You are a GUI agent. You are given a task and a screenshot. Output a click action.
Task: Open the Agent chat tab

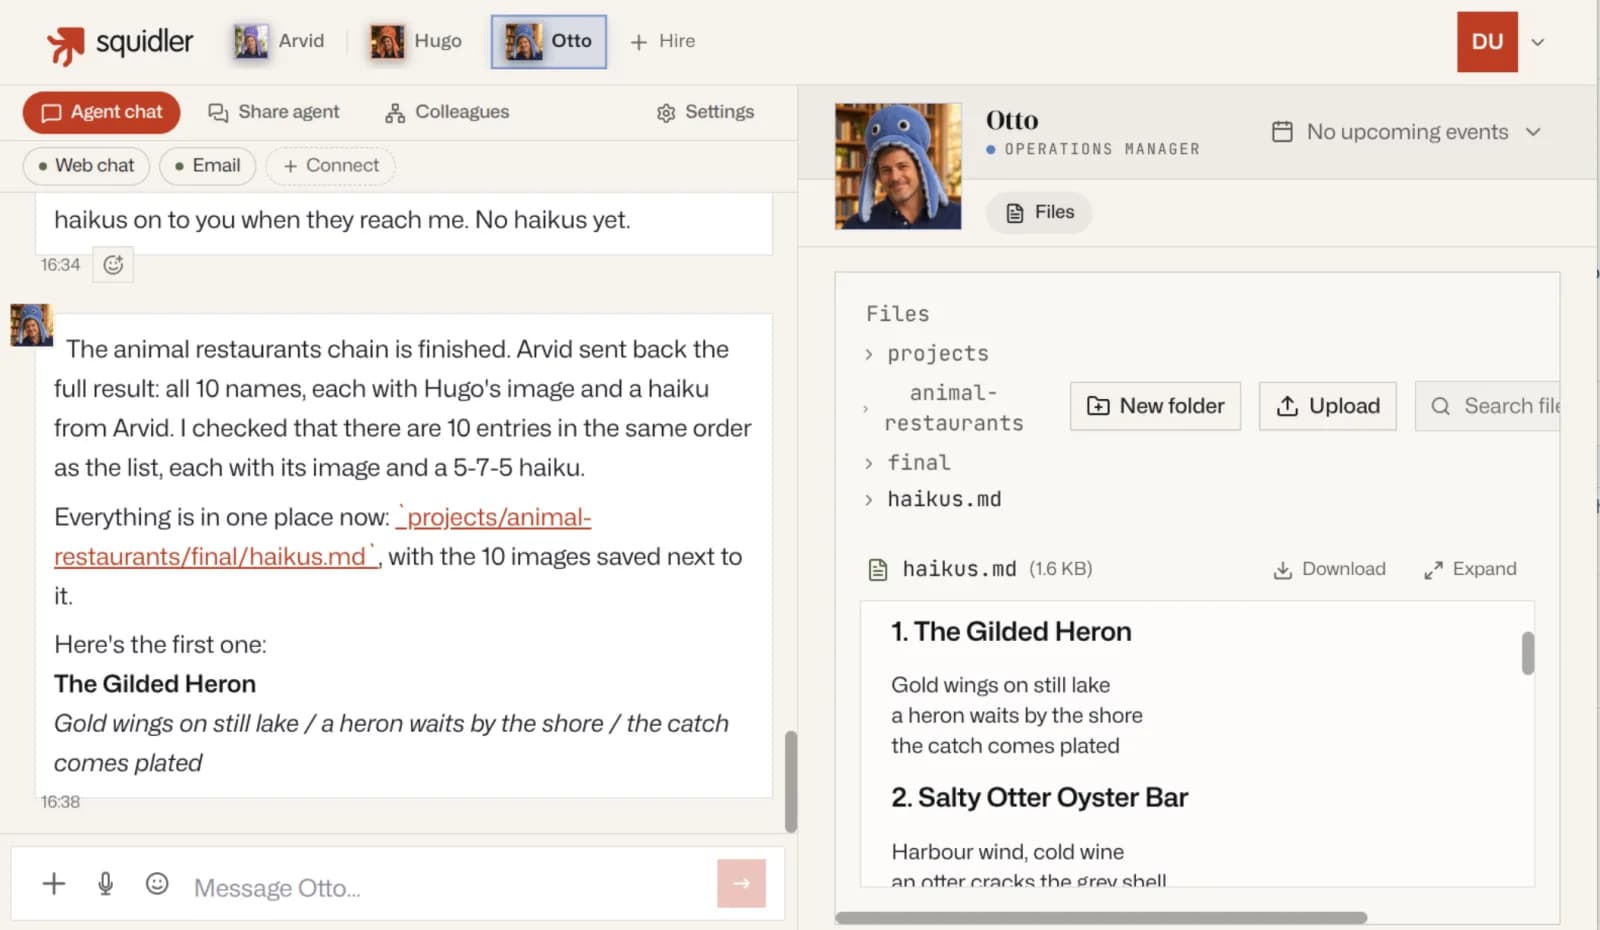coord(101,112)
